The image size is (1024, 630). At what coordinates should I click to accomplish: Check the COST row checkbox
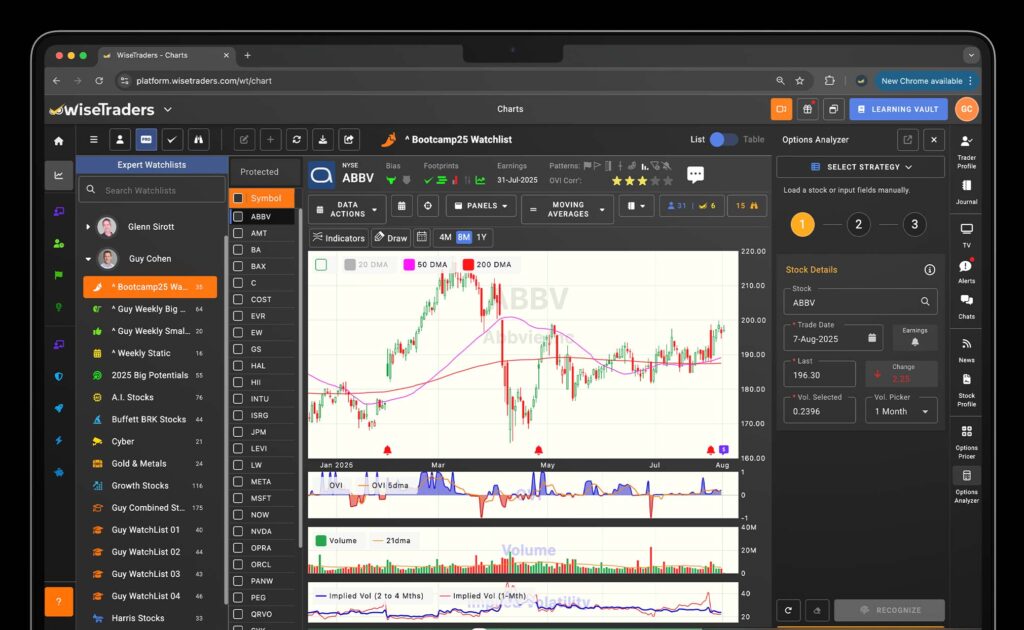tap(238, 299)
